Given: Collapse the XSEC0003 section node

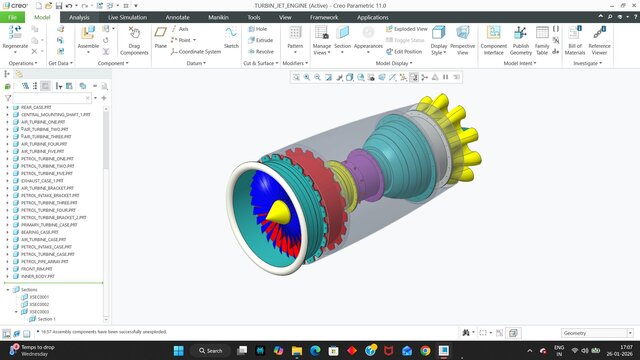Looking at the screenshot, I should click(x=16, y=311).
